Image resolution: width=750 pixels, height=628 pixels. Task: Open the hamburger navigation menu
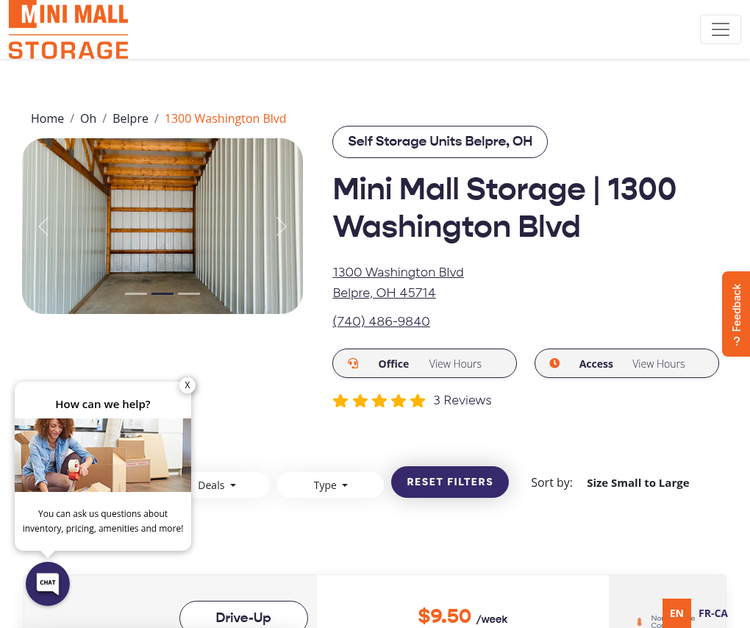click(x=720, y=30)
